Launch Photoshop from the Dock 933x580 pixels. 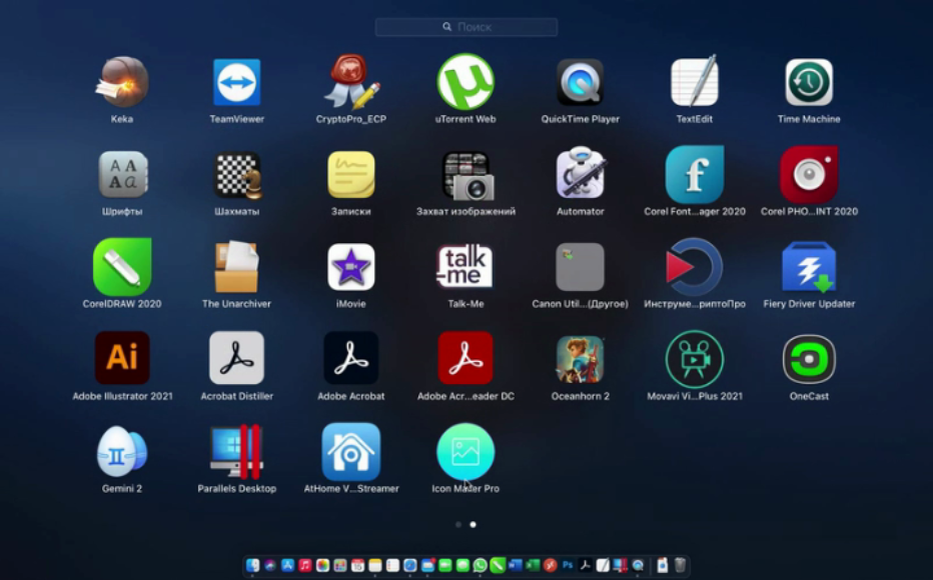pos(567,563)
